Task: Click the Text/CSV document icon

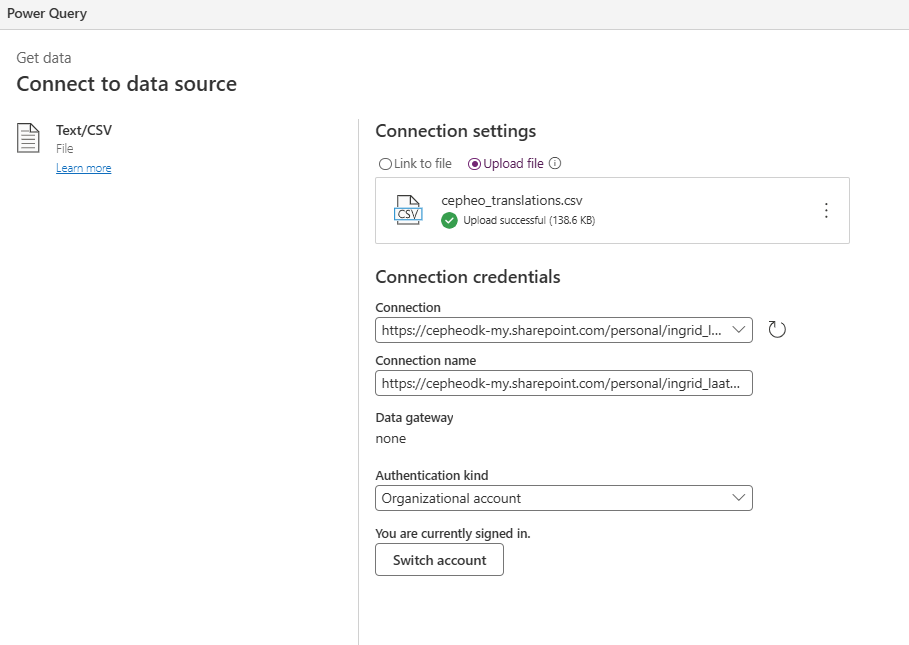Action: [29, 138]
